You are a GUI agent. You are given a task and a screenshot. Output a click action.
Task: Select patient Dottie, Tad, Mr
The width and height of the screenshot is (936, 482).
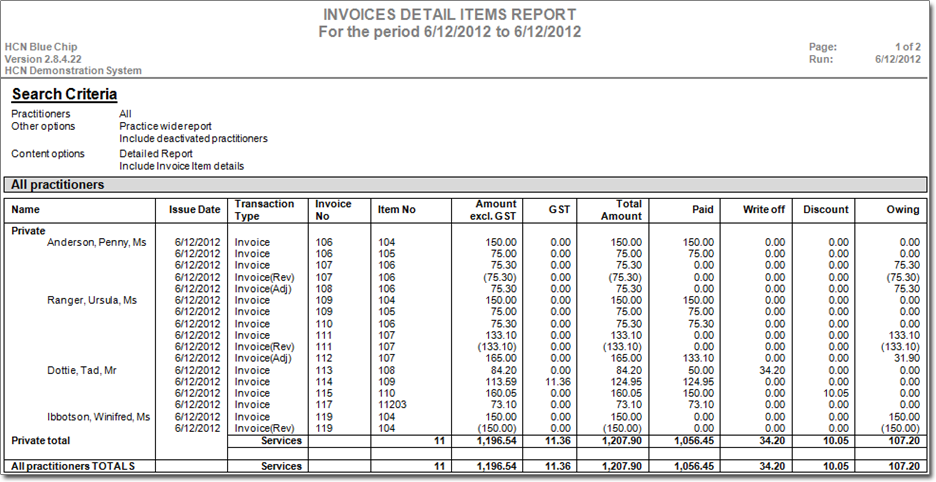coord(82,370)
